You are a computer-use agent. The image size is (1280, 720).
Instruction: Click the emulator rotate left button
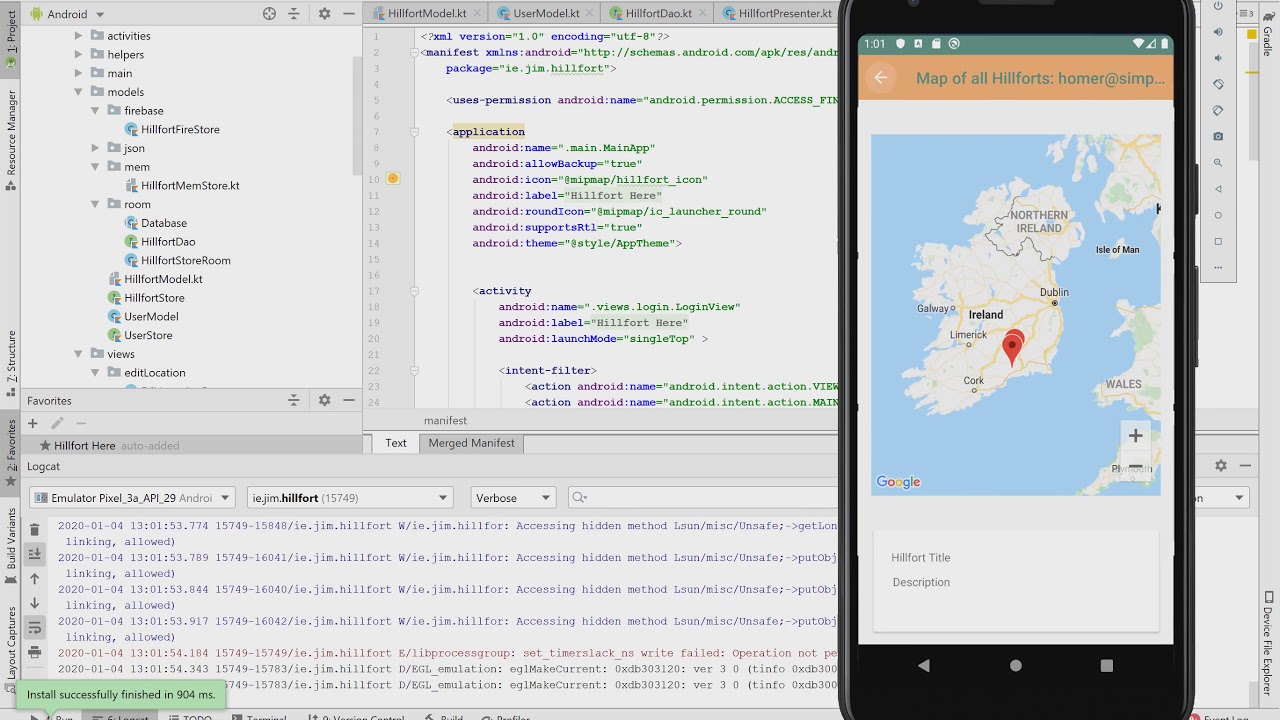click(x=1218, y=84)
